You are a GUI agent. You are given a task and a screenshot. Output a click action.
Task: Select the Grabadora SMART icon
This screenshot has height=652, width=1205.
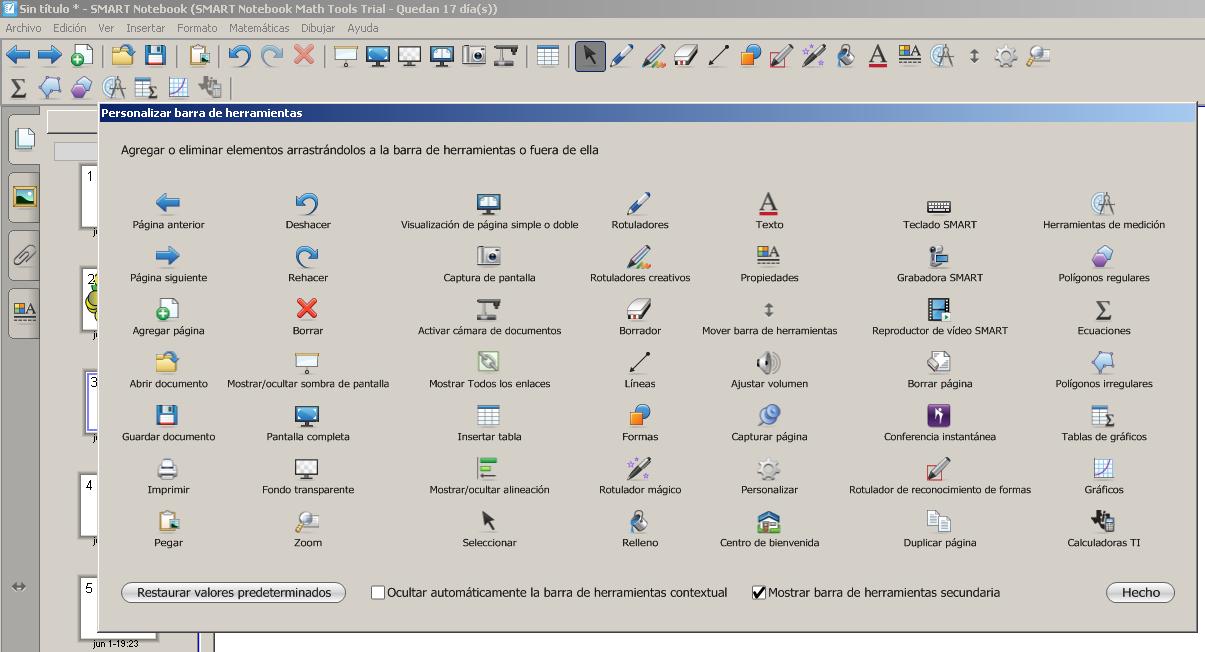pos(938,256)
